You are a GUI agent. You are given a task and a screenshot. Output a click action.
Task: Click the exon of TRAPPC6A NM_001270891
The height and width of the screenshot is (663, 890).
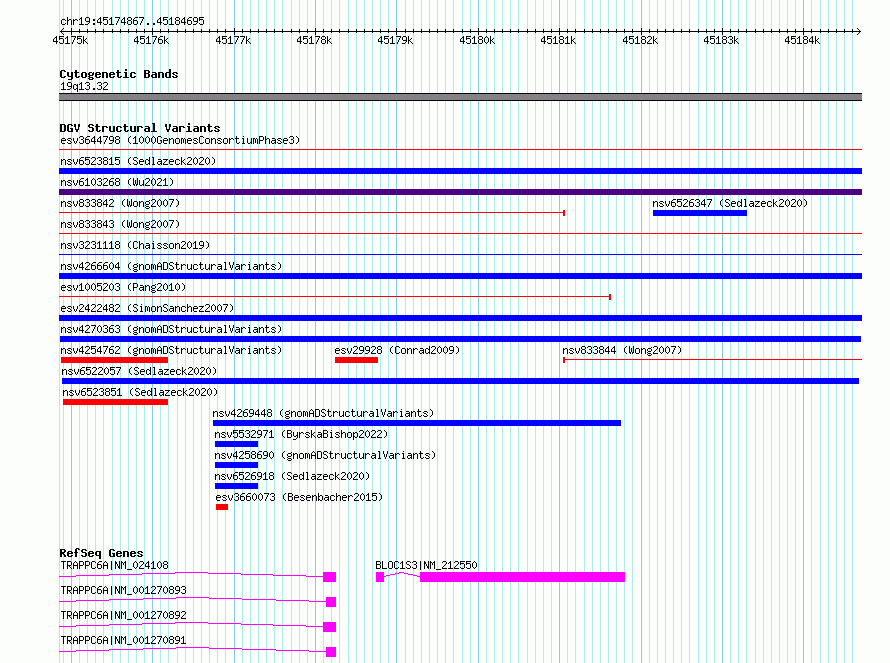pos(331,652)
